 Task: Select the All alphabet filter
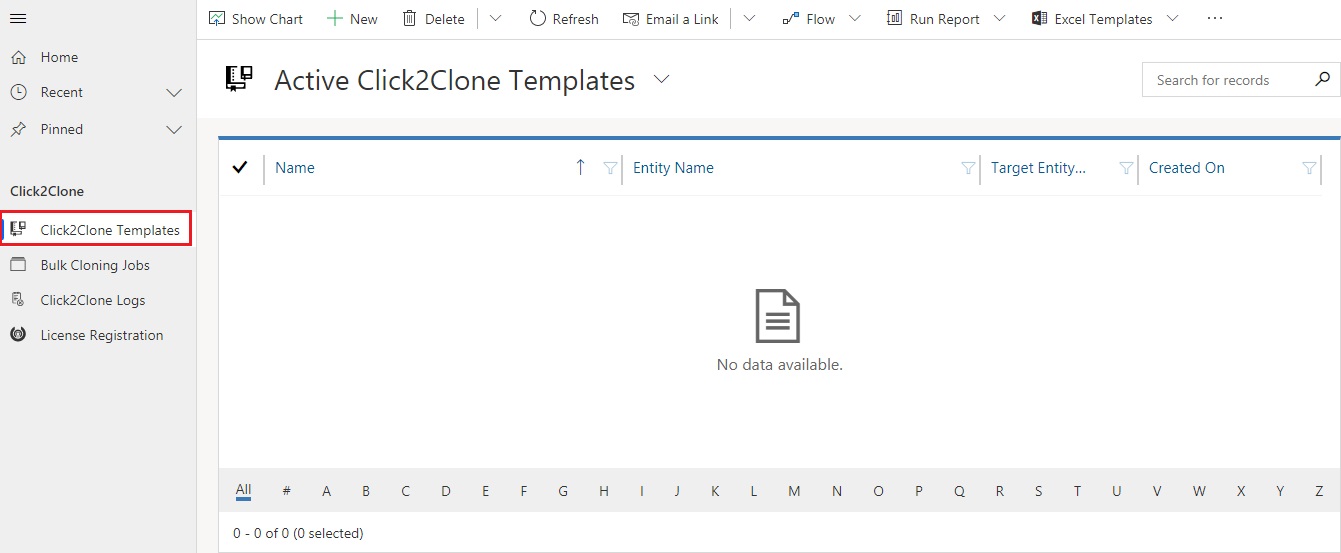click(x=243, y=490)
